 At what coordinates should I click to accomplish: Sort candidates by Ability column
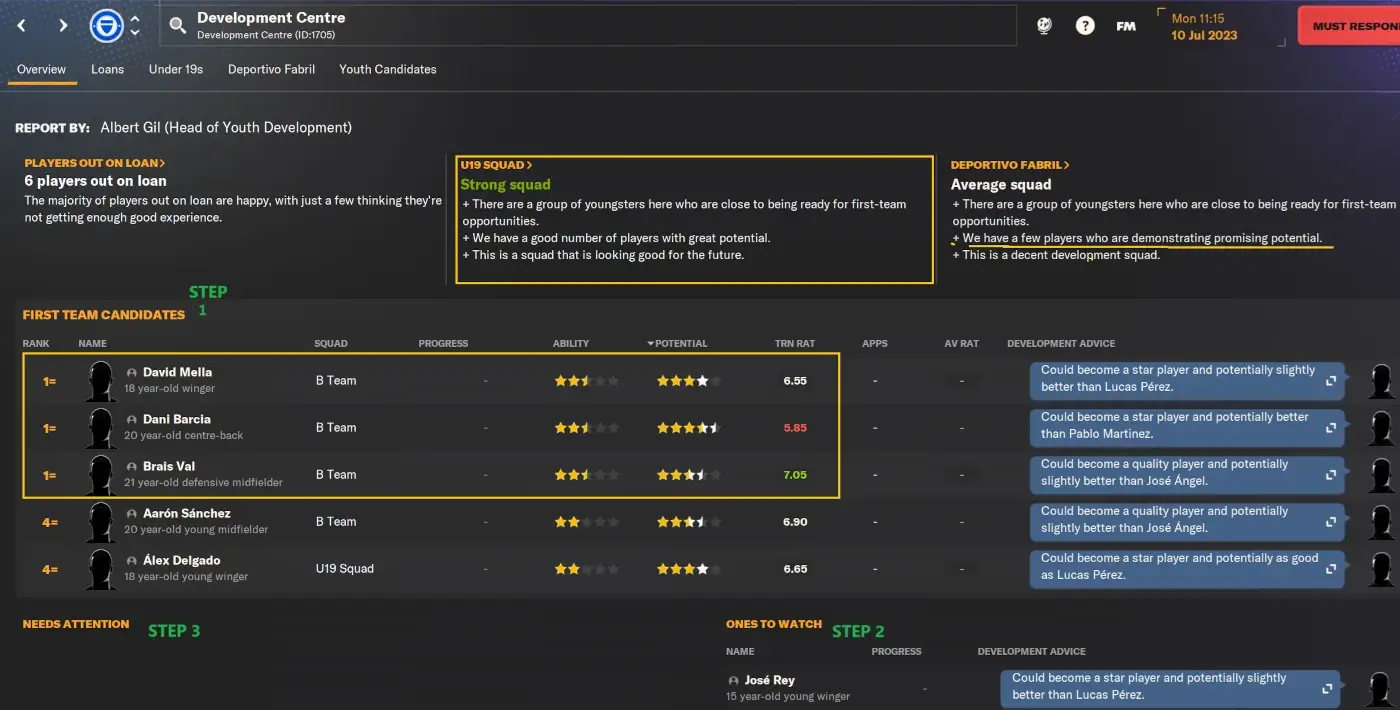coord(571,343)
